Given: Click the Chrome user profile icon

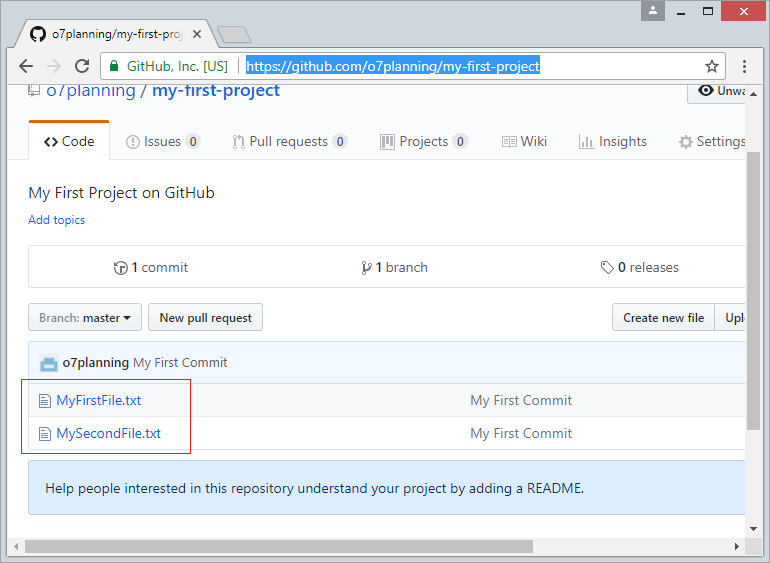Looking at the screenshot, I should click(x=653, y=11).
